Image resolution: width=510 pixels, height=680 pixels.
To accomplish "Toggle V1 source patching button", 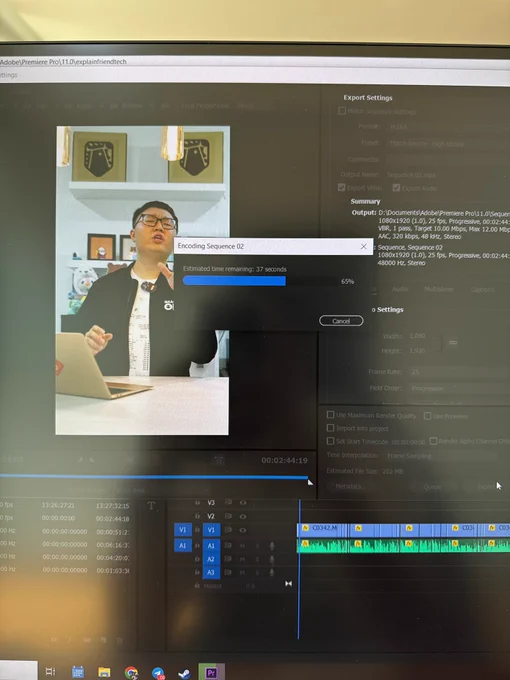I will coord(183,530).
